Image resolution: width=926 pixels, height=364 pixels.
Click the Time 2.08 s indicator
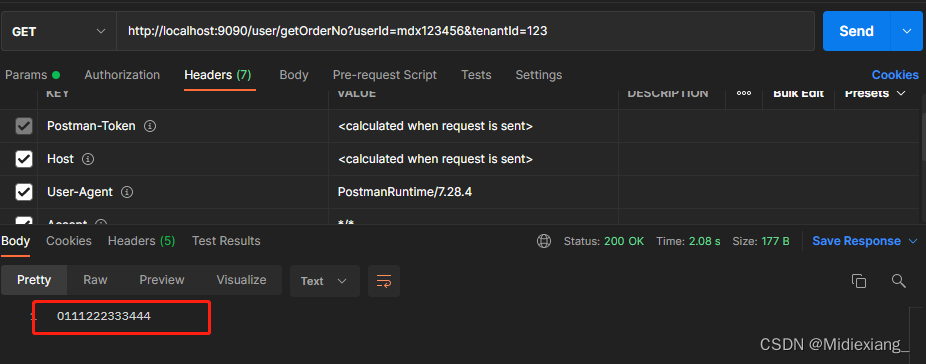[687, 241]
